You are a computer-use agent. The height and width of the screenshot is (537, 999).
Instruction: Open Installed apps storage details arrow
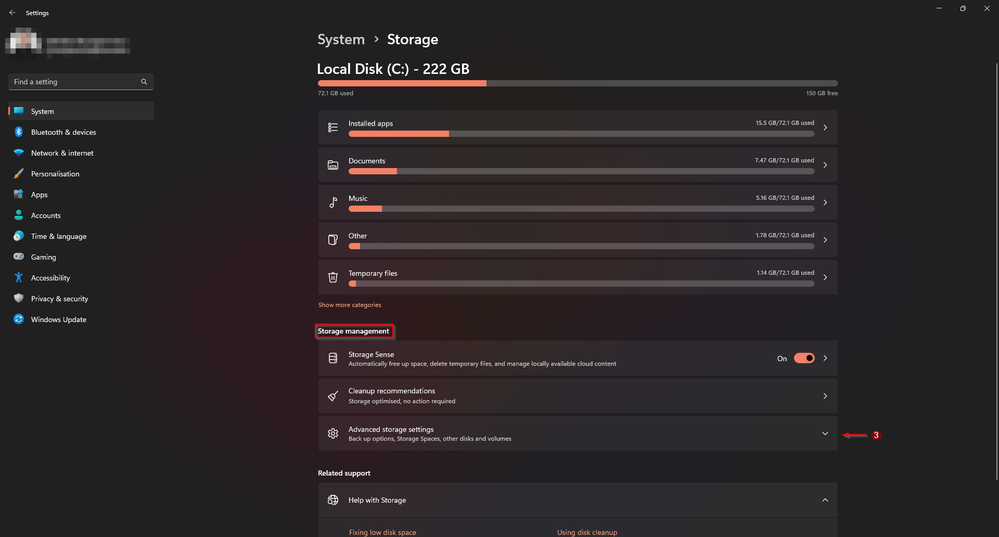[x=825, y=128]
